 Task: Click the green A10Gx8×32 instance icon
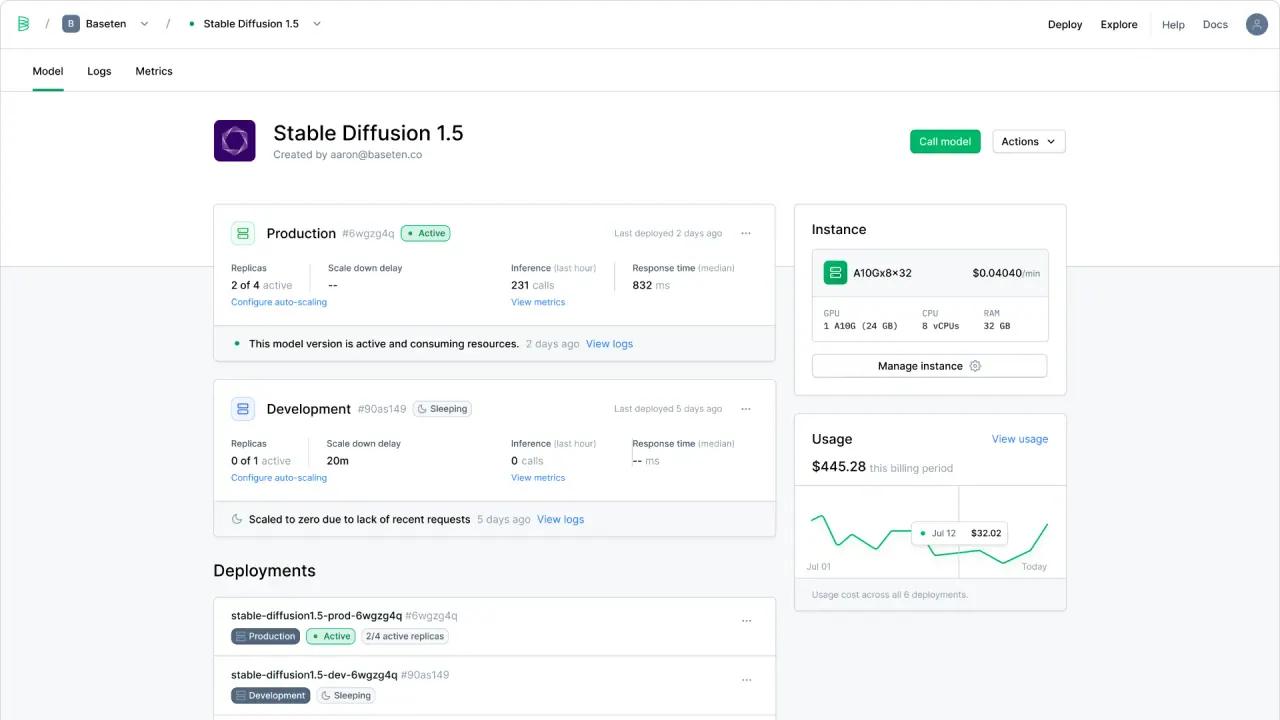coord(835,273)
